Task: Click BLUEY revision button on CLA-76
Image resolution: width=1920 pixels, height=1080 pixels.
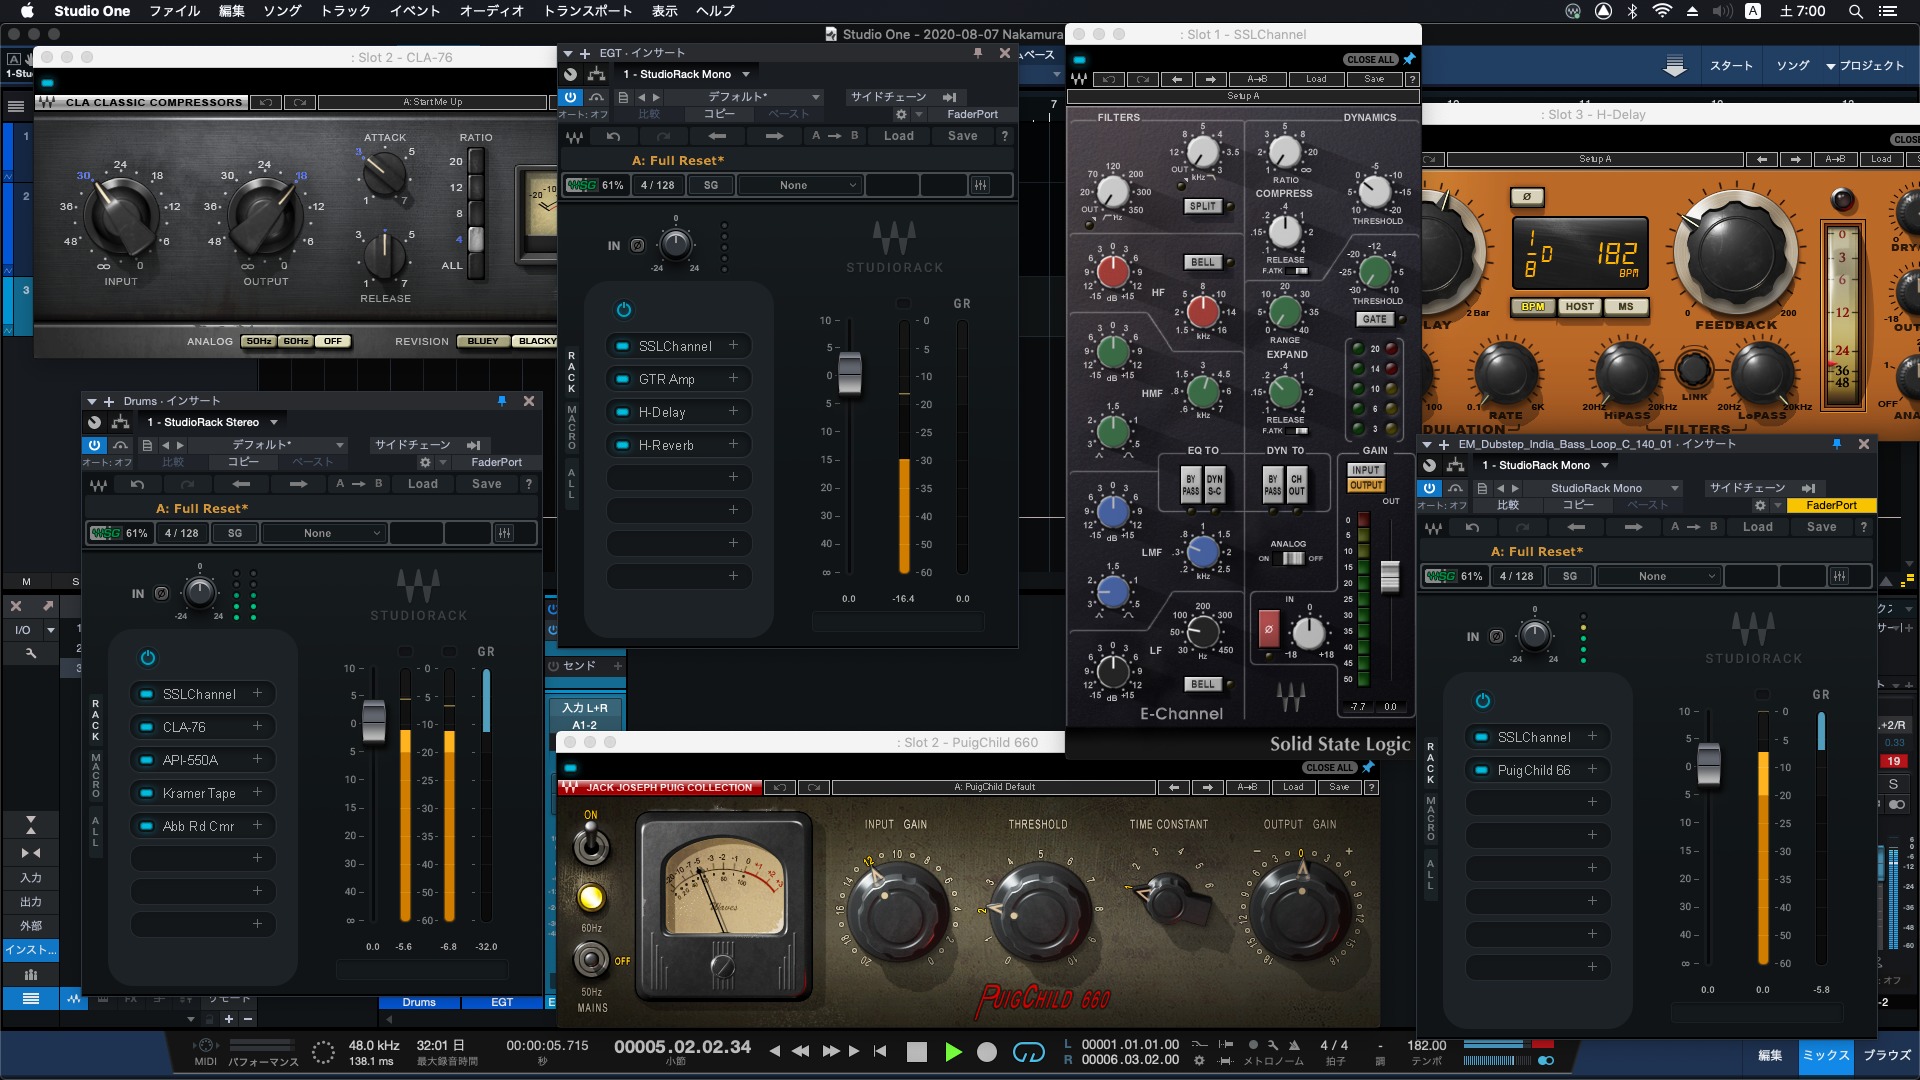Action: tap(483, 341)
